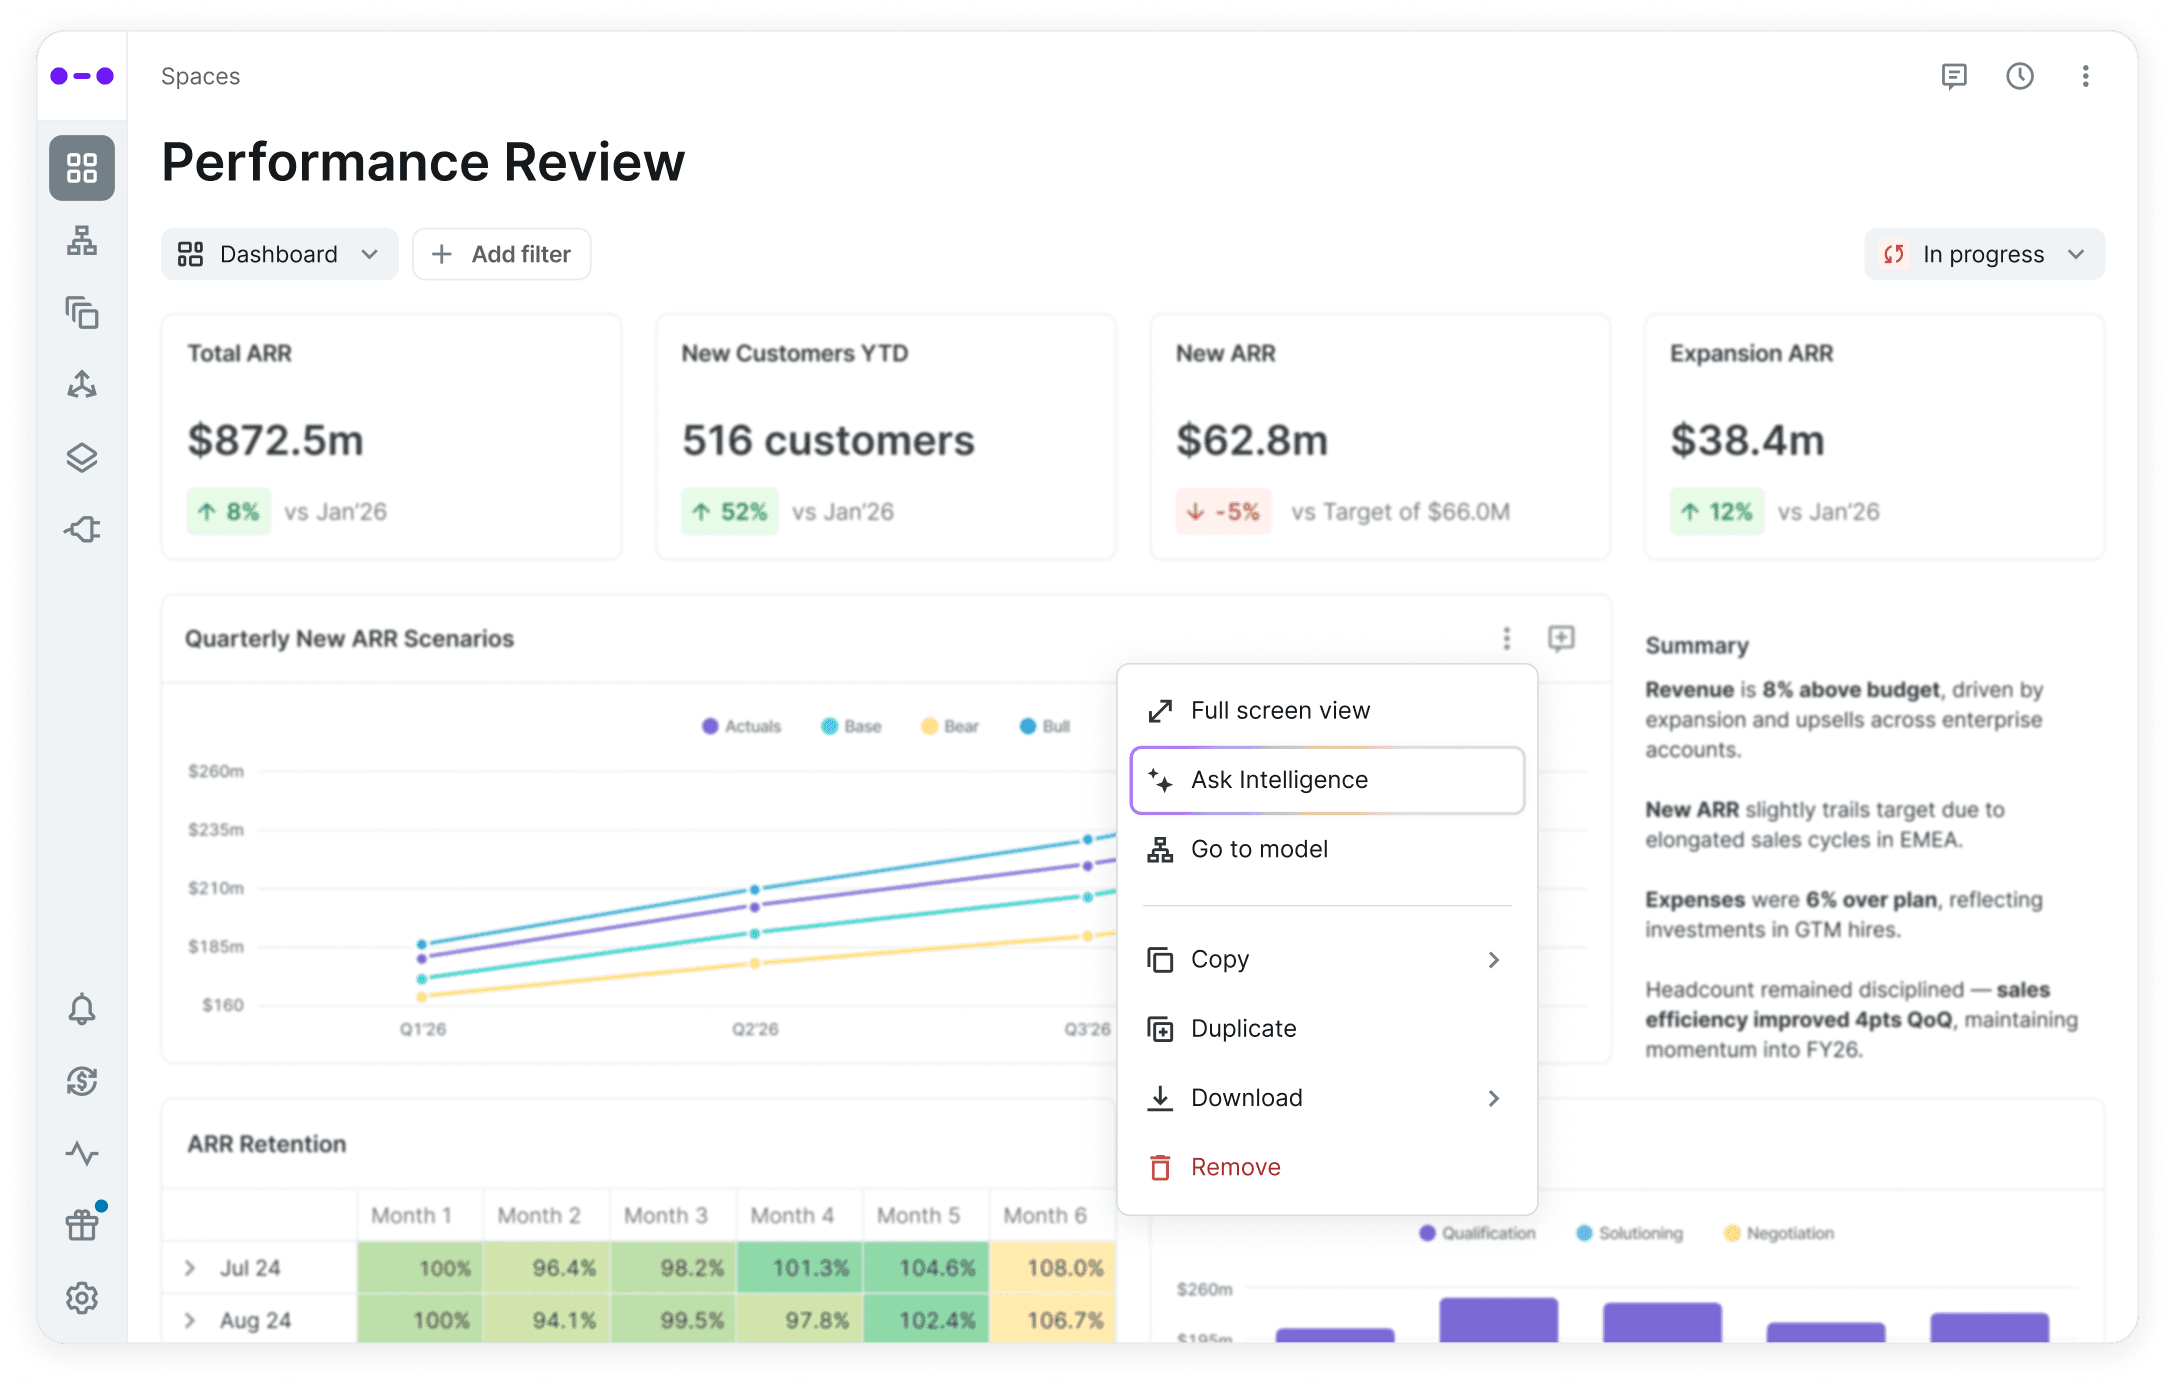Open the In progress status dropdown
The width and height of the screenshot is (2175, 1386).
pyautogui.click(x=1983, y=254)
